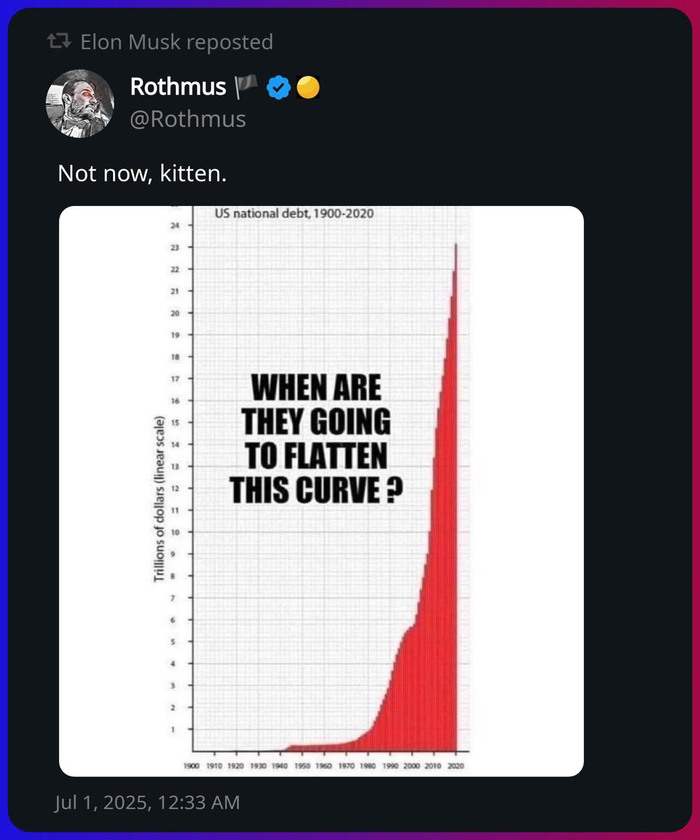Screen dimensions: 700x840
Task: Click the 23 tick on y-axis
Action: click(x=175, y=248)
